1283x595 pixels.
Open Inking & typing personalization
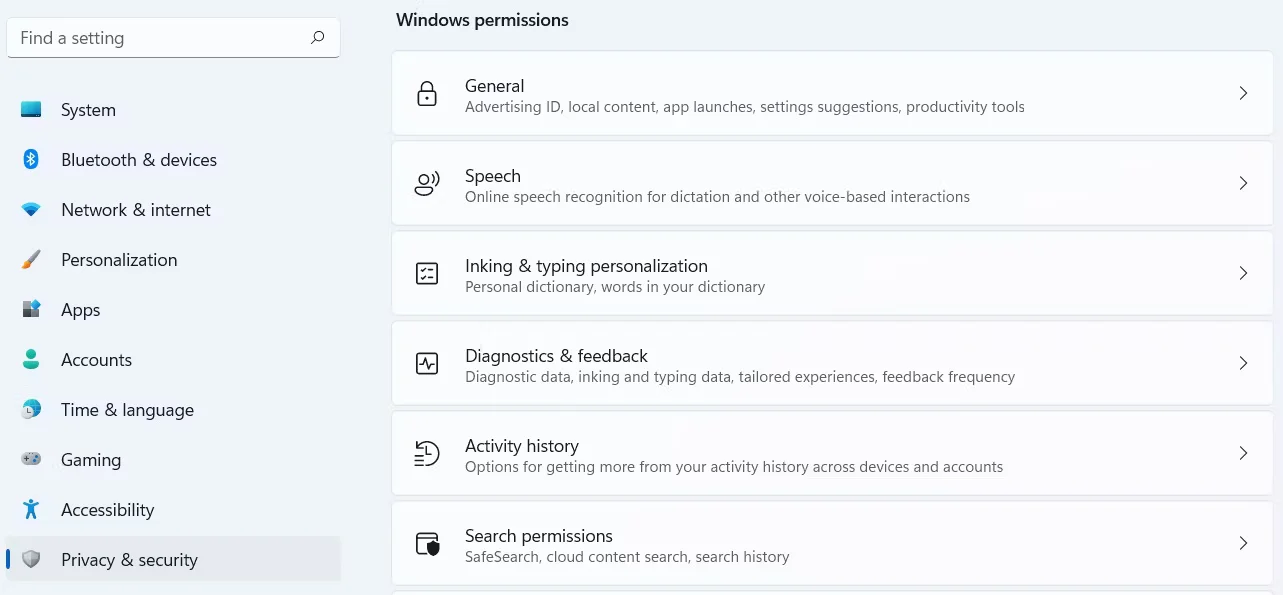pyautogui.click(x=586, y=266)
